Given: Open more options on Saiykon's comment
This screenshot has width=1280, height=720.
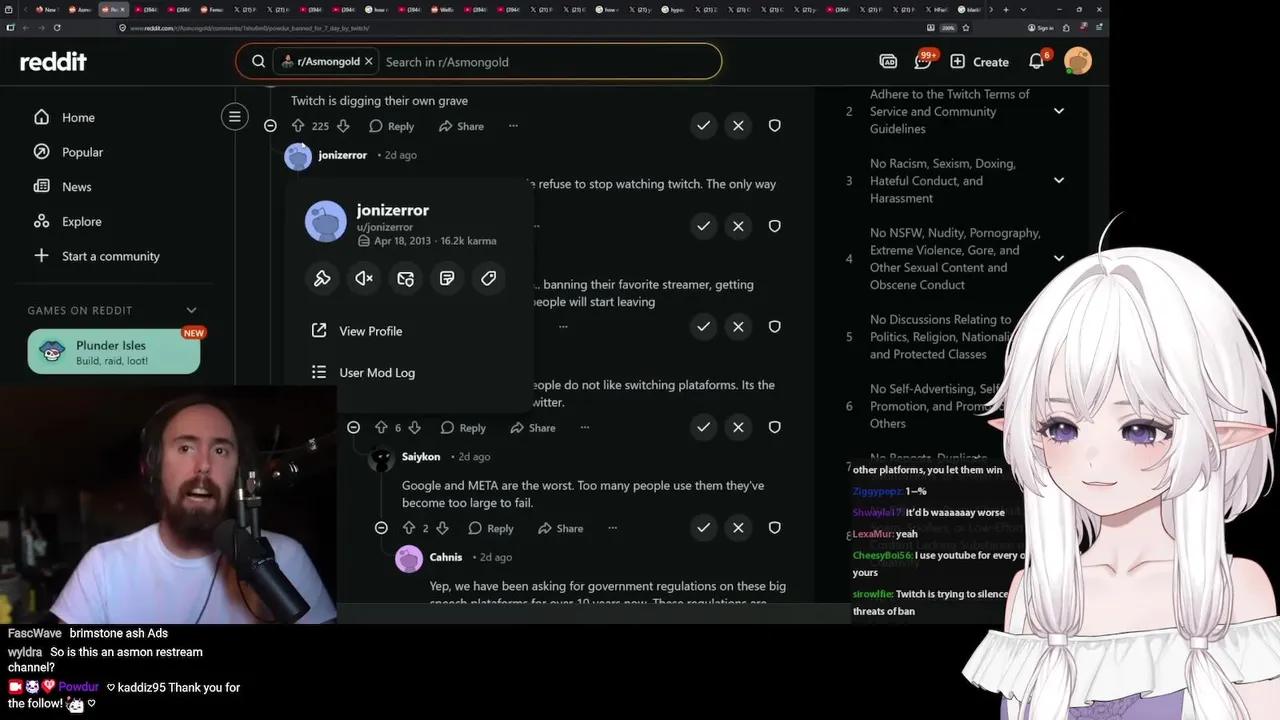Looking at the screenshot, I should coord(613,528).
